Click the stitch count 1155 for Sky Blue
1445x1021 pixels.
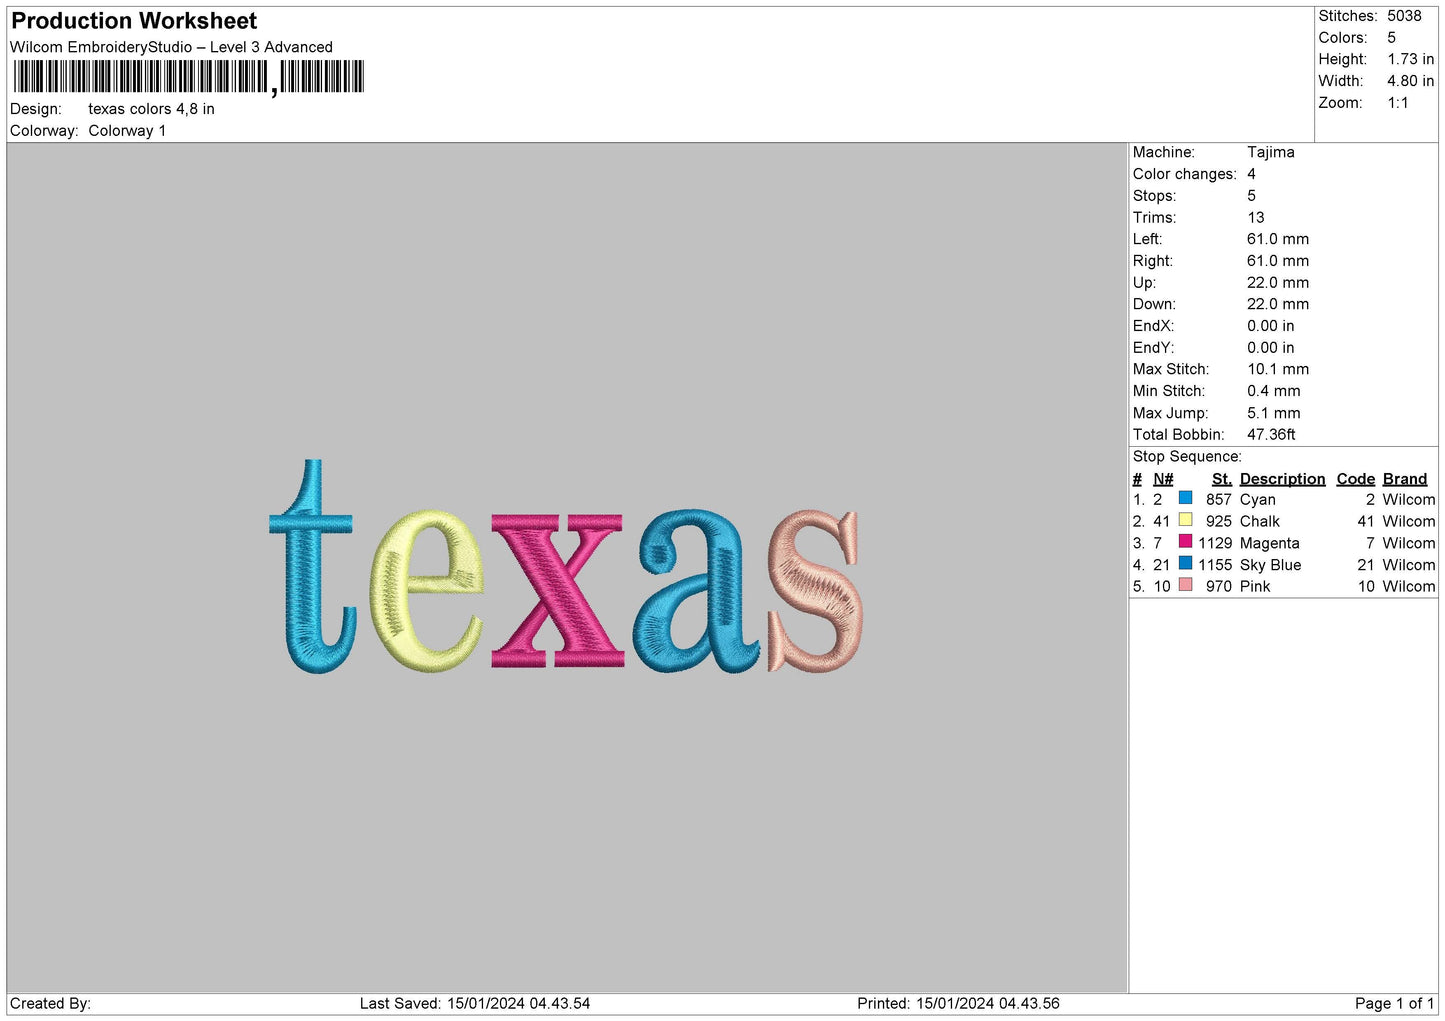coord(1215,566)
